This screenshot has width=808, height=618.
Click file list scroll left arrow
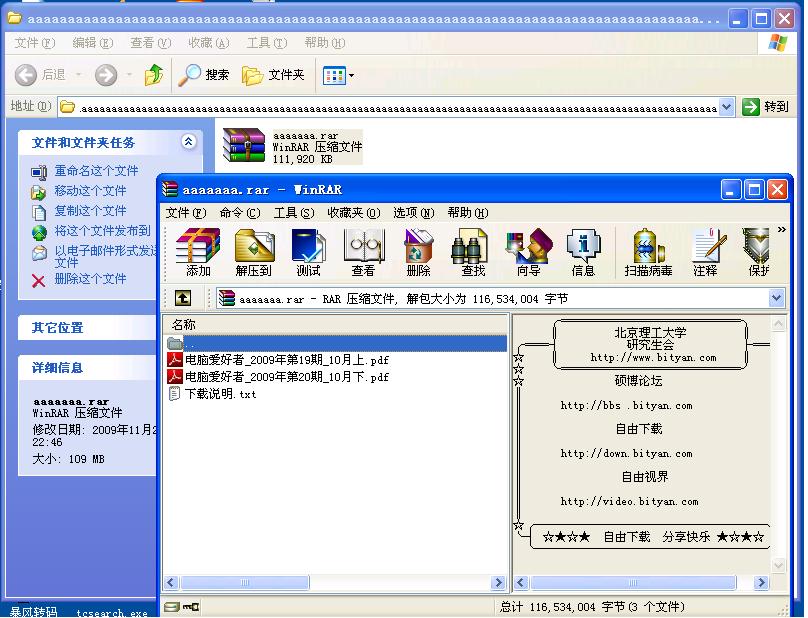pyautogui.click(x=172, y=582)
